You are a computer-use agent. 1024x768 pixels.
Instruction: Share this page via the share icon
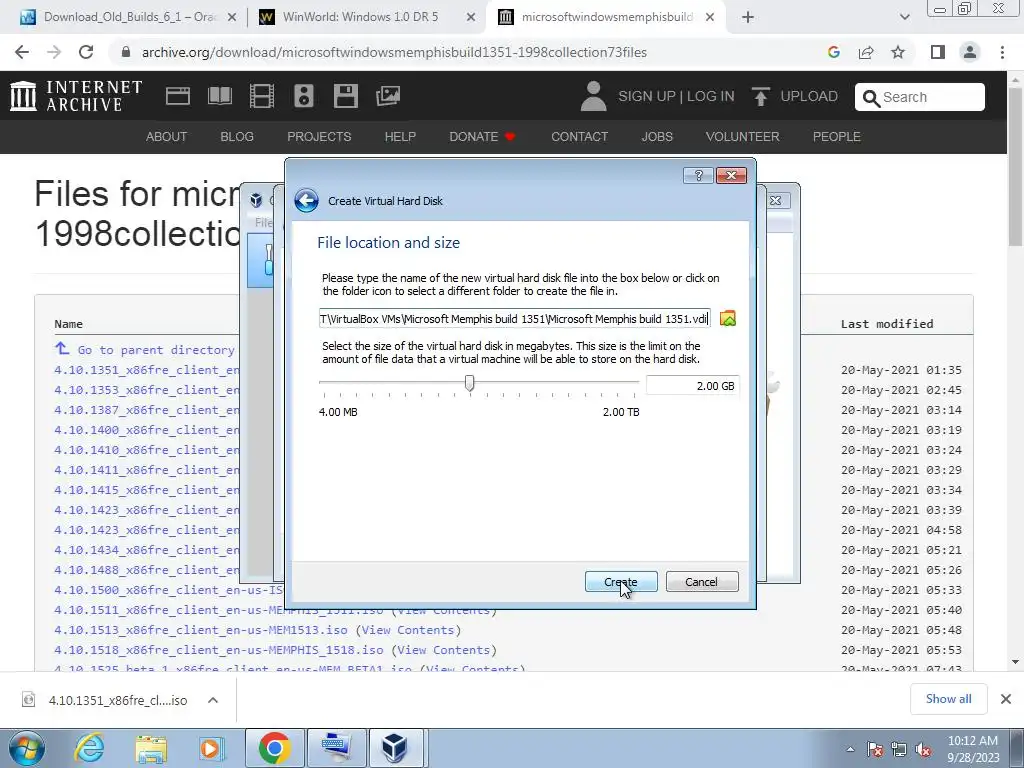[866, 52]
